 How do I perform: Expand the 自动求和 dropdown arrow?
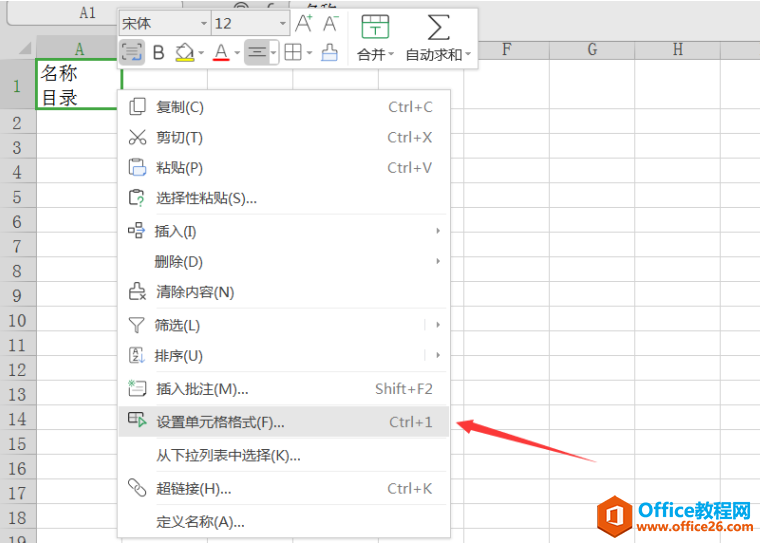[x=468, y=54]
